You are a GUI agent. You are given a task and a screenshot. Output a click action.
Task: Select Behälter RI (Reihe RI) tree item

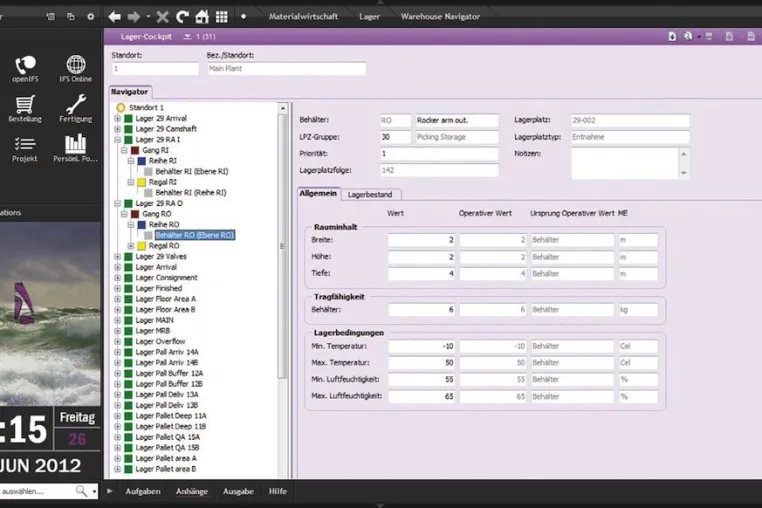coord(191,193)
